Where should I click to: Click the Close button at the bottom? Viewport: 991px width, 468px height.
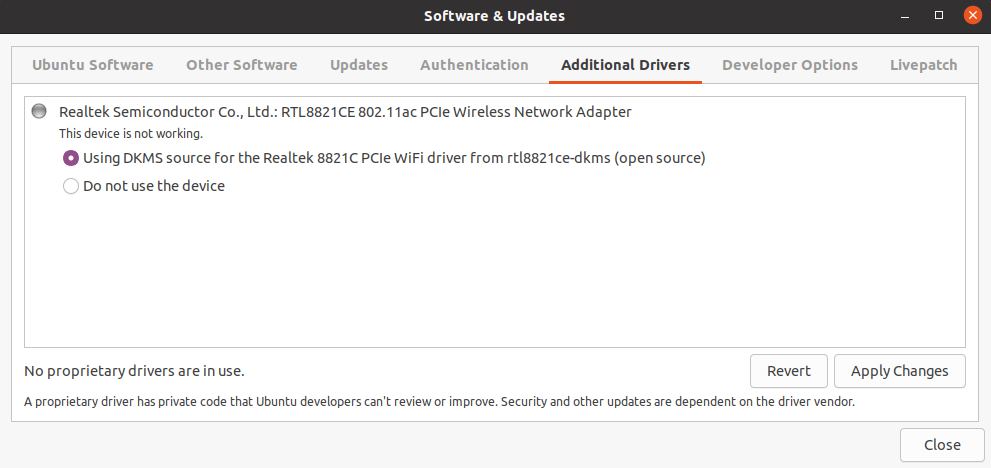coord(942,445)
